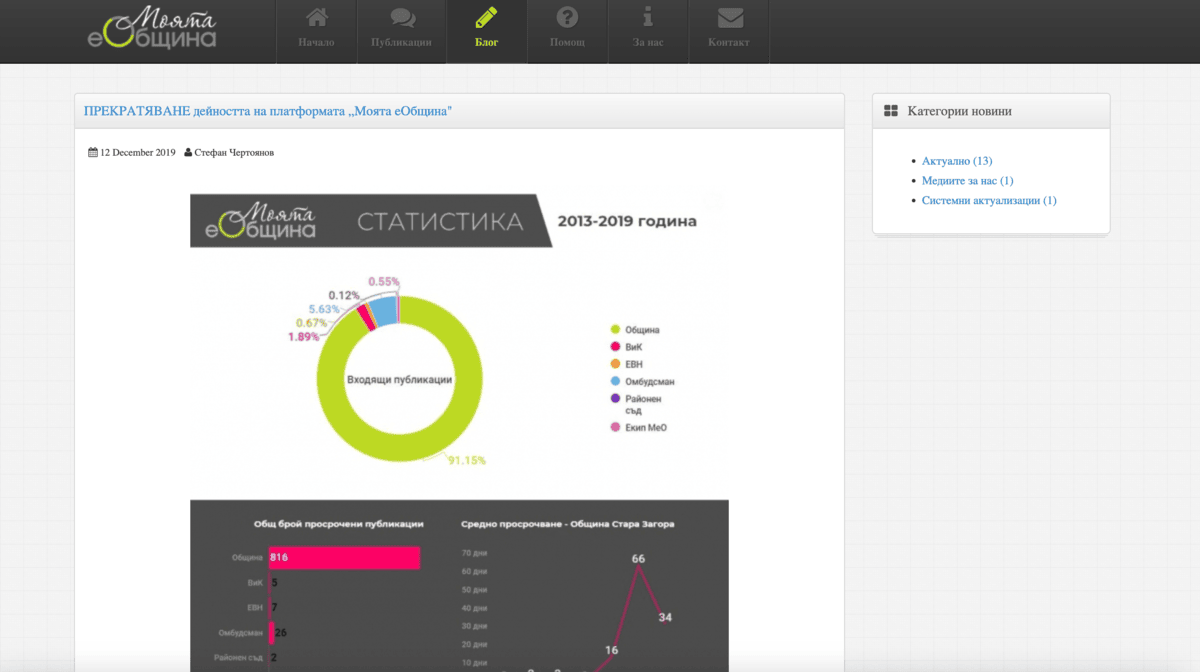Click the pencil icon above Блог
1200x672 pixels.
point(486,17)
